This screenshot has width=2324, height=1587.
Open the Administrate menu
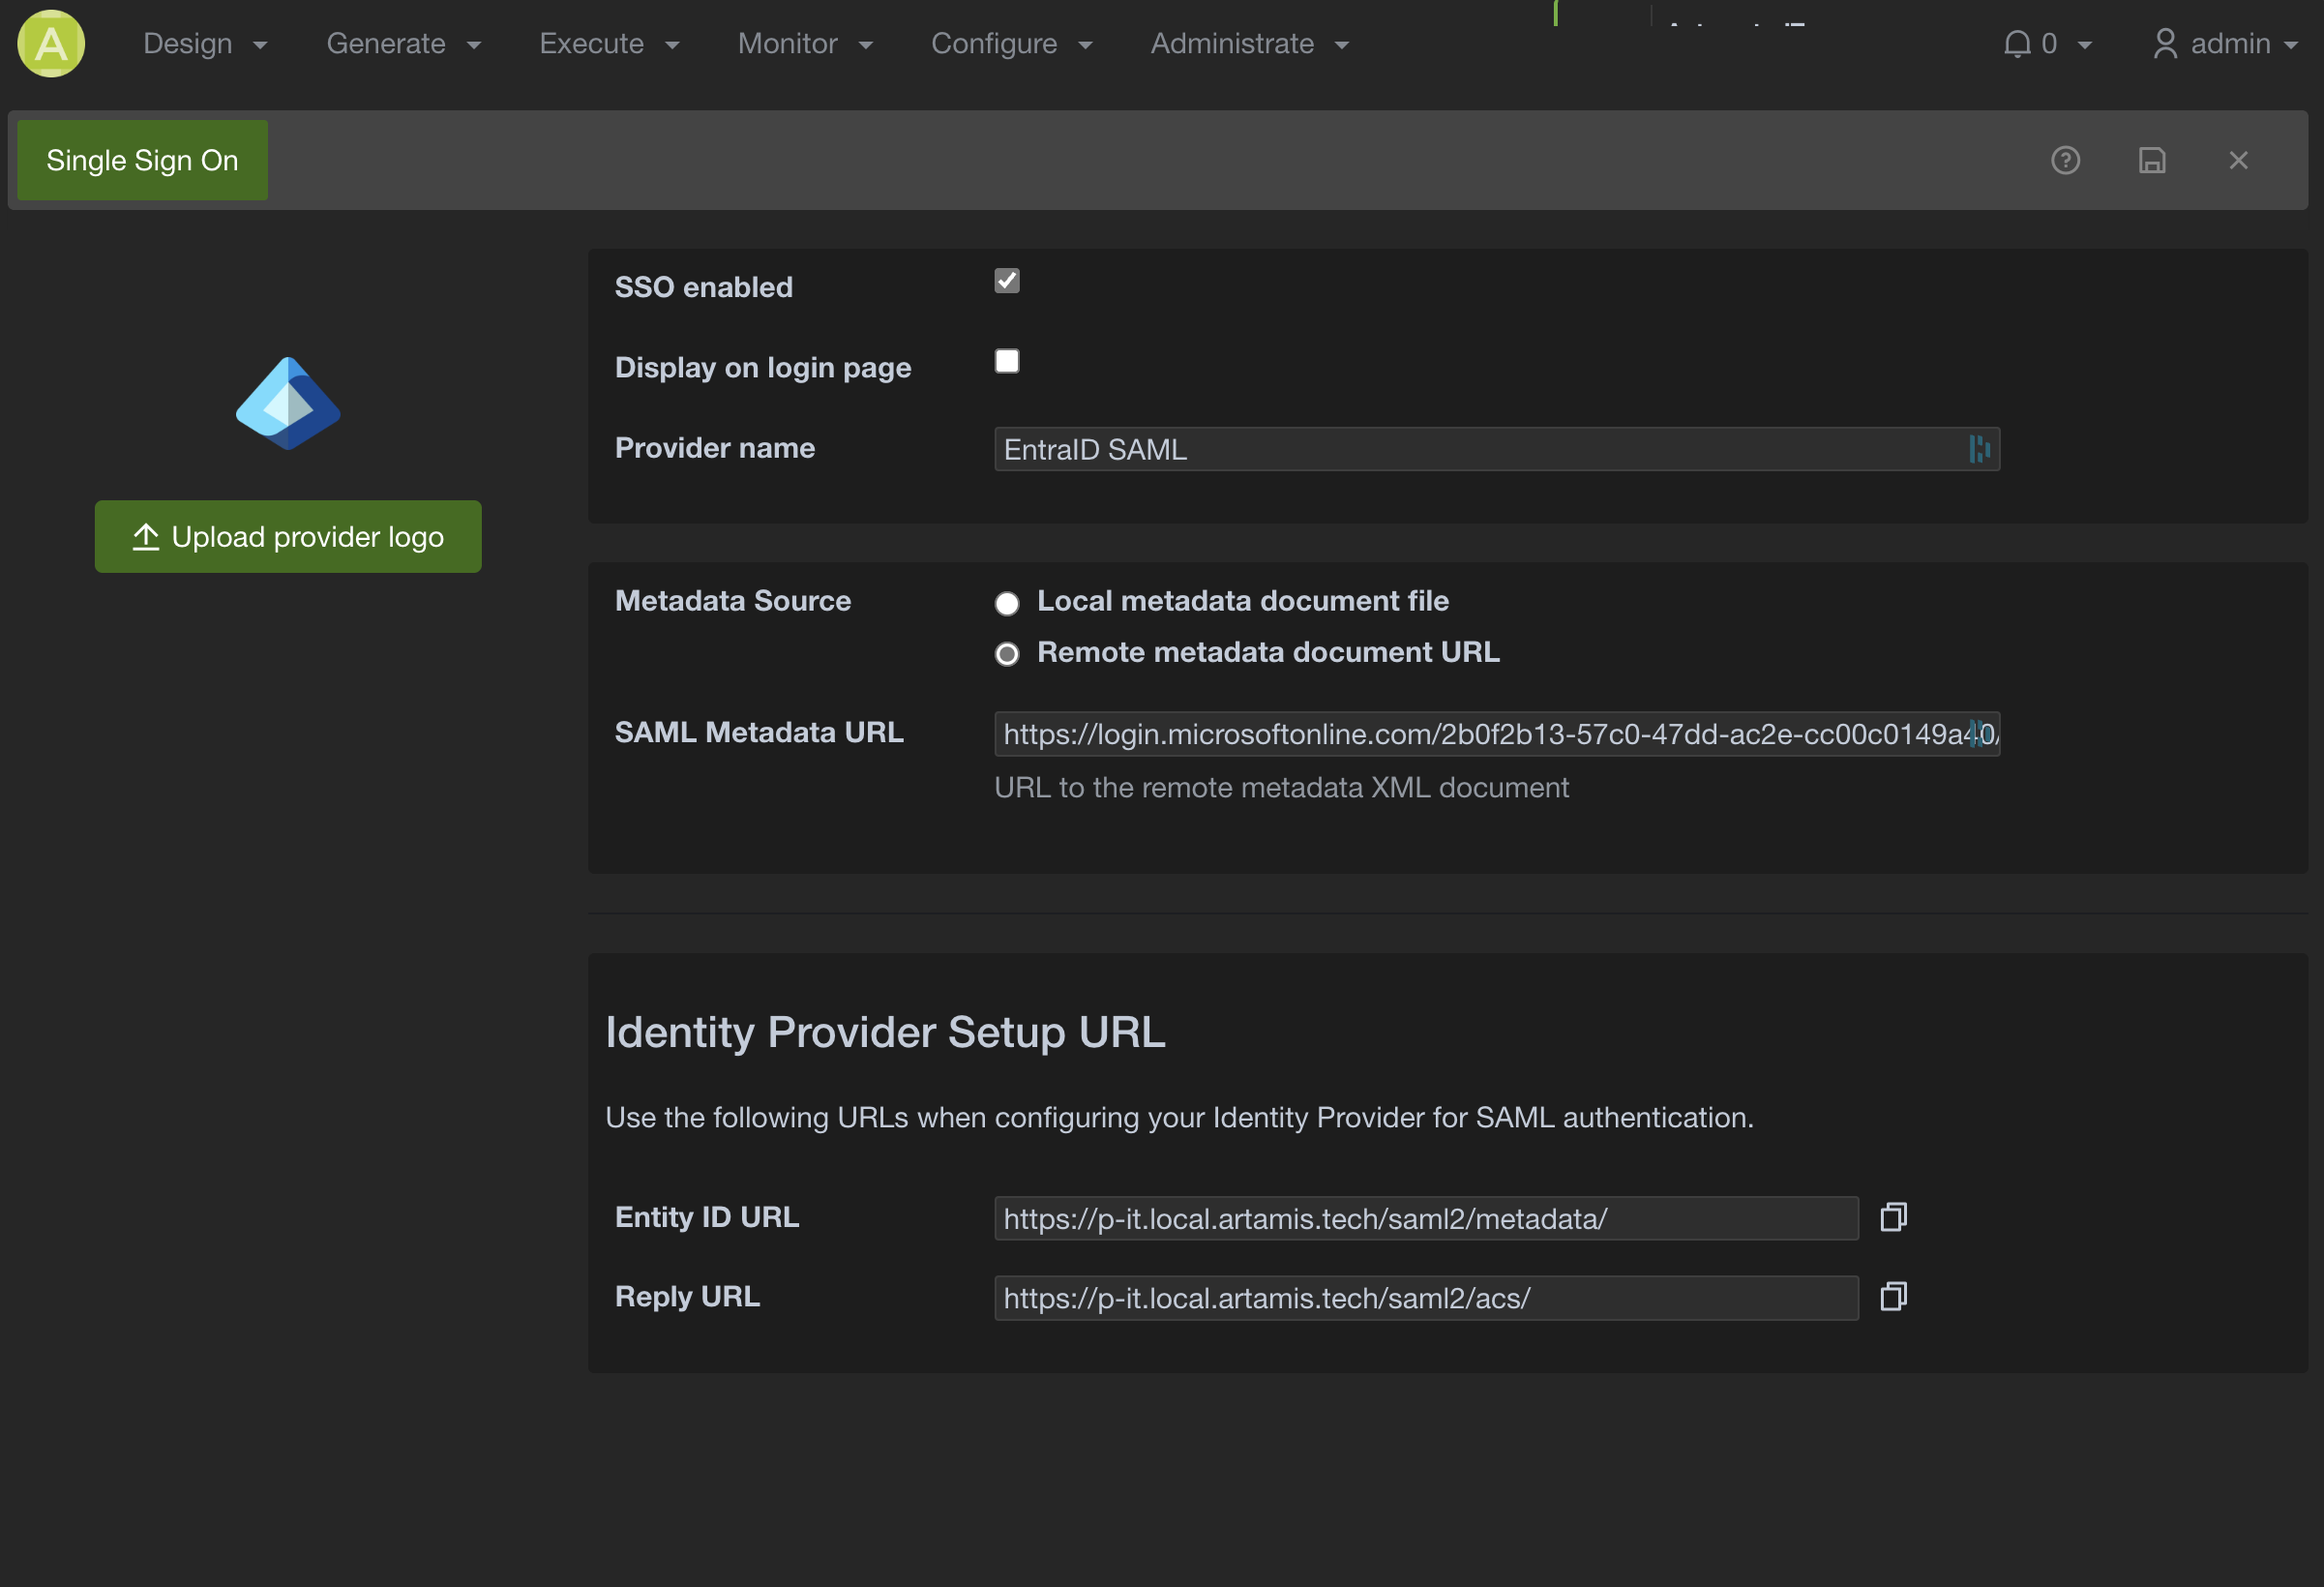coord(1250,44)
